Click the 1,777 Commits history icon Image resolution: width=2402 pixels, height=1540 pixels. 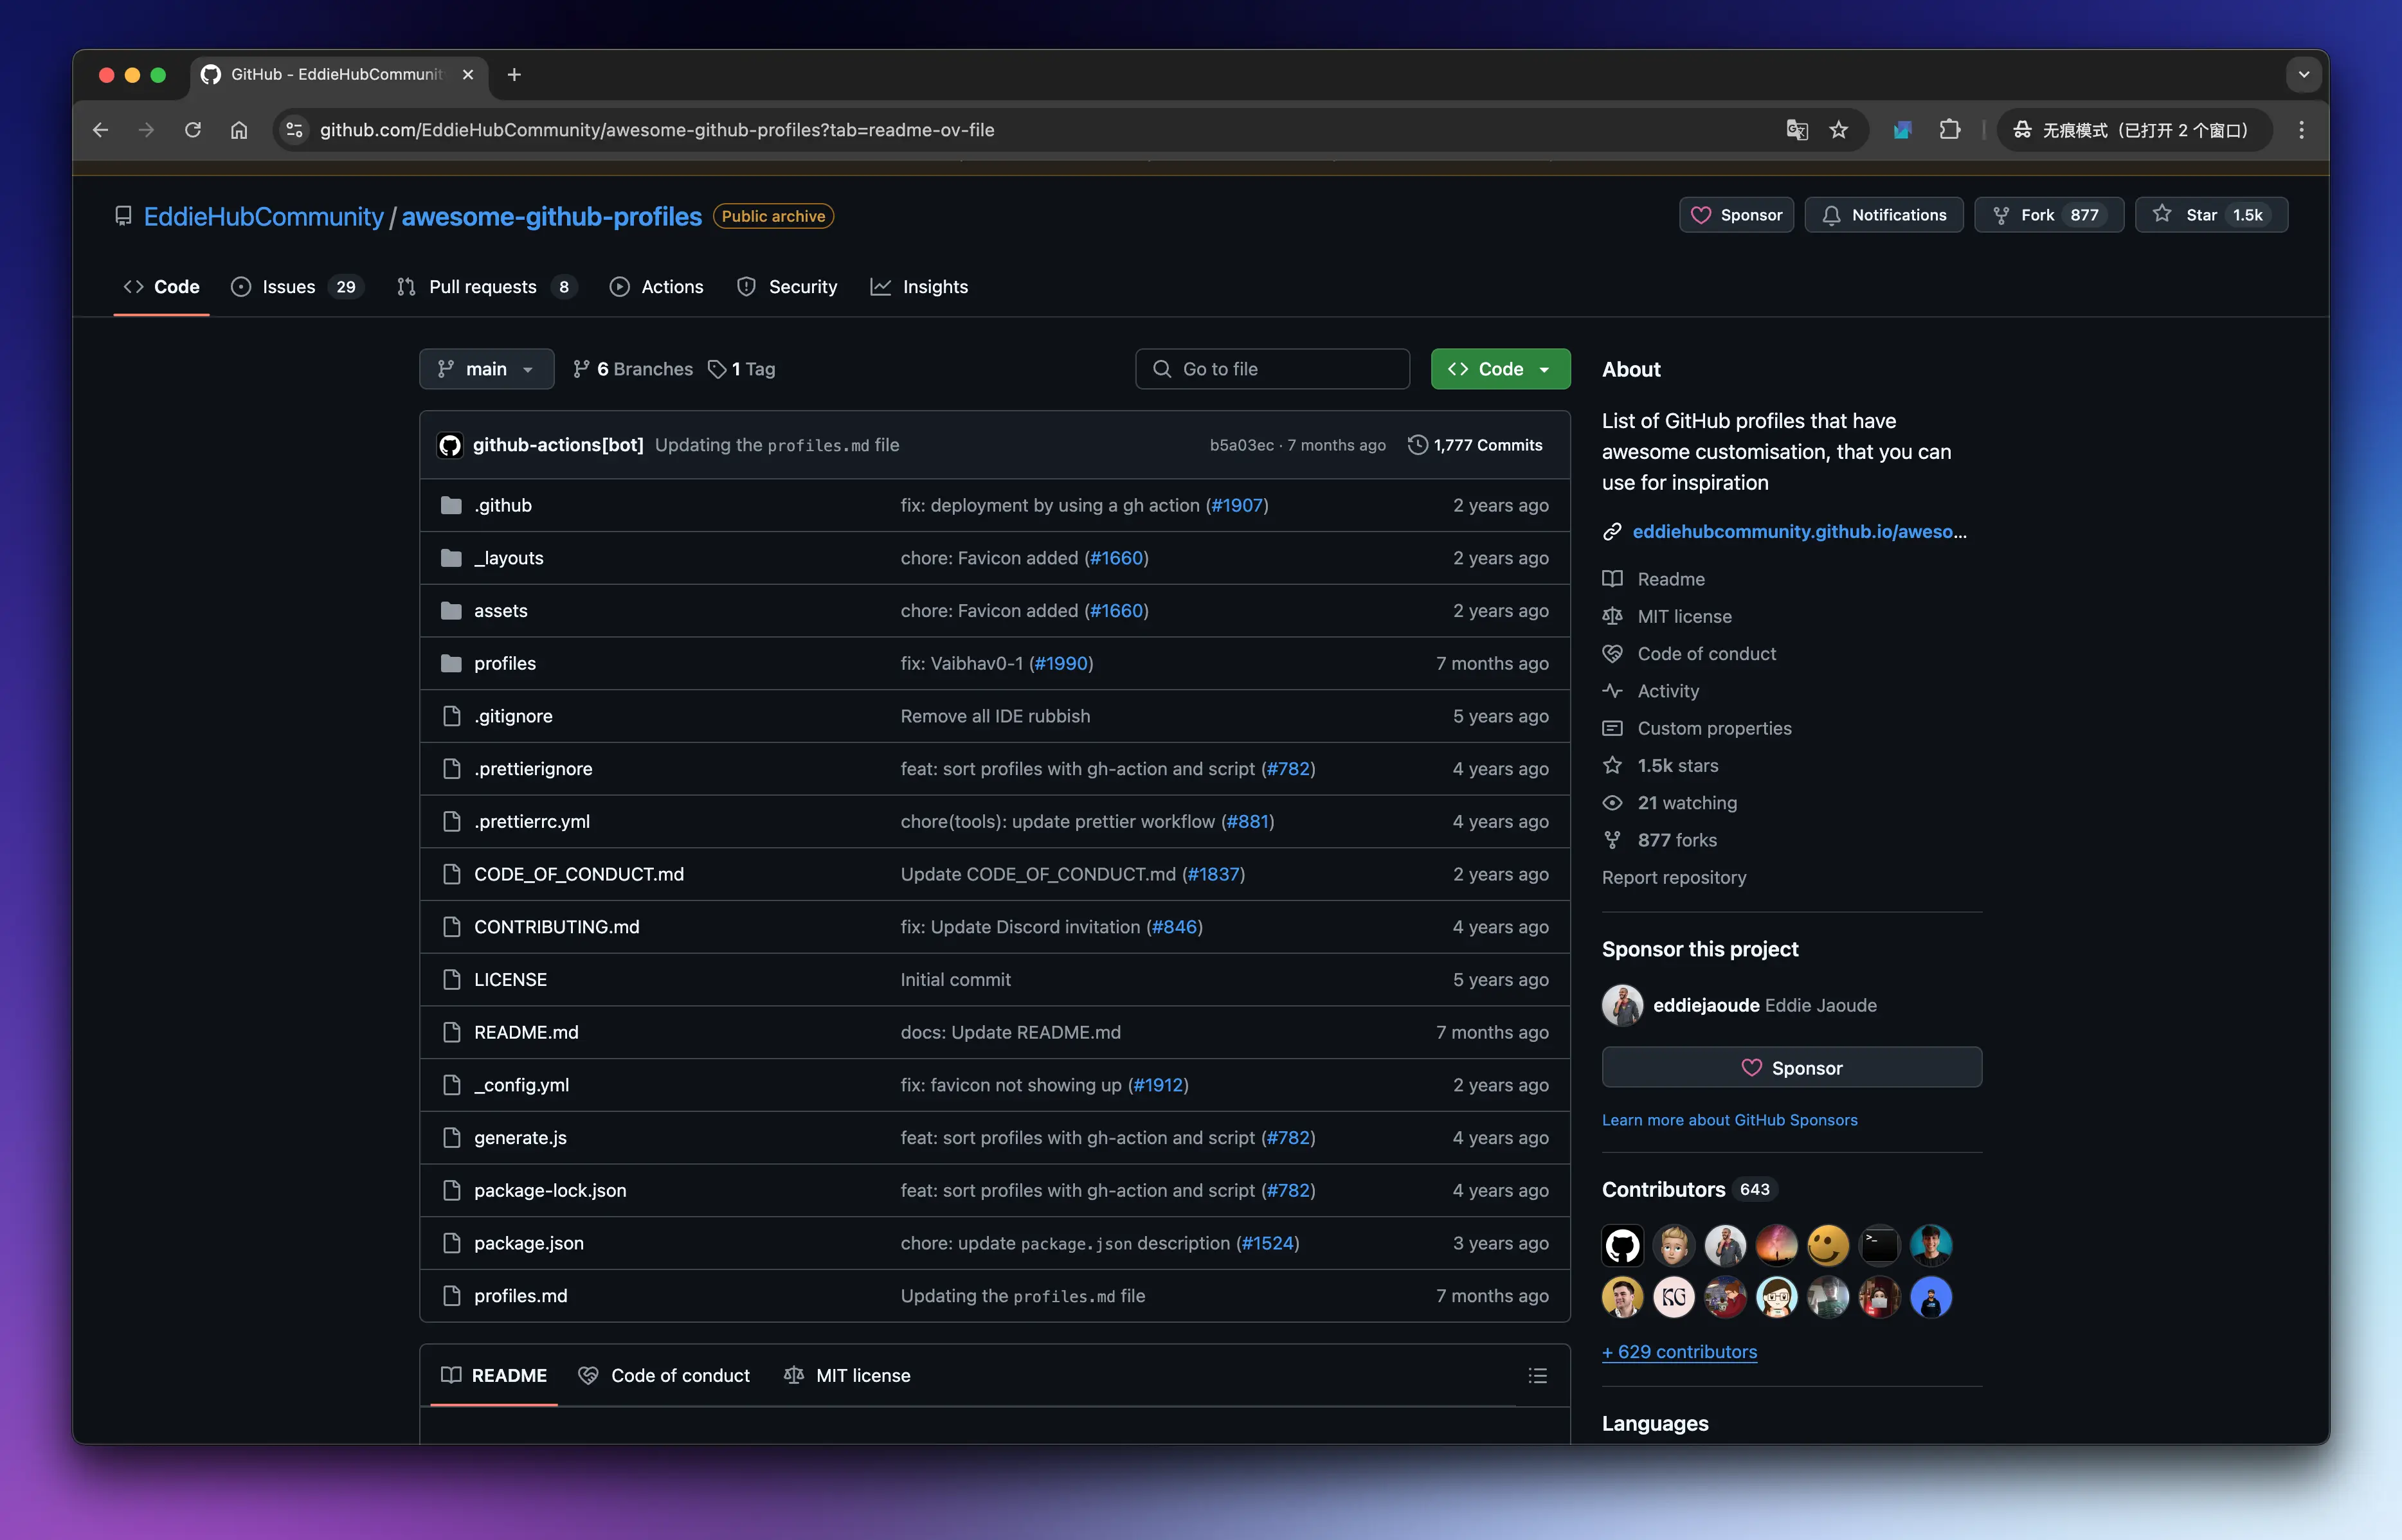pos(1417,445)
